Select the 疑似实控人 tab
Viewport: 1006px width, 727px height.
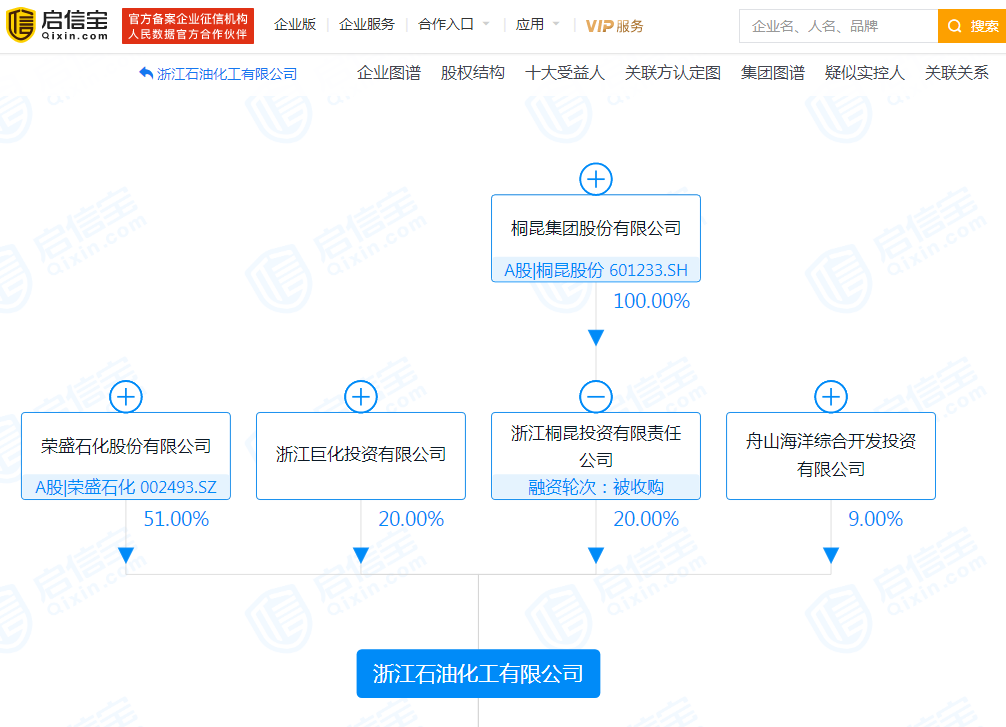coord(865,73)
